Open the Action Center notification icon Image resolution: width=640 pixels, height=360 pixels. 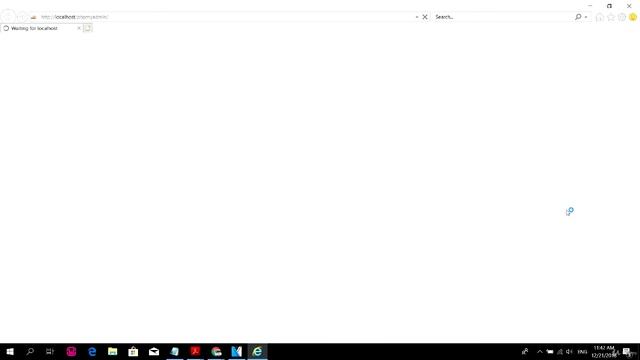[627, 351]
